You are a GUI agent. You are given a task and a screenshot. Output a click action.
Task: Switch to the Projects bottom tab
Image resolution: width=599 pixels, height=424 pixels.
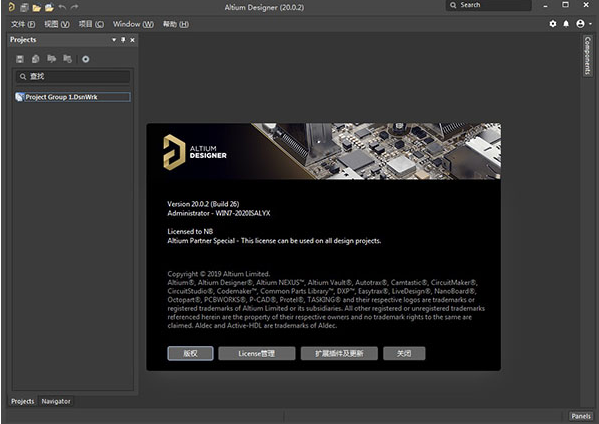pos(23,401)
